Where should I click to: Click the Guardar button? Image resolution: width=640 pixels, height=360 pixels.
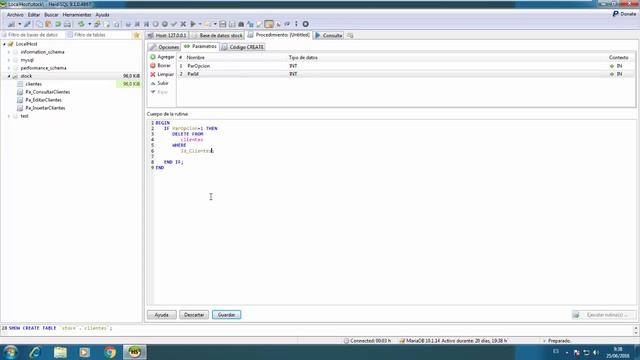click(227, 315)
